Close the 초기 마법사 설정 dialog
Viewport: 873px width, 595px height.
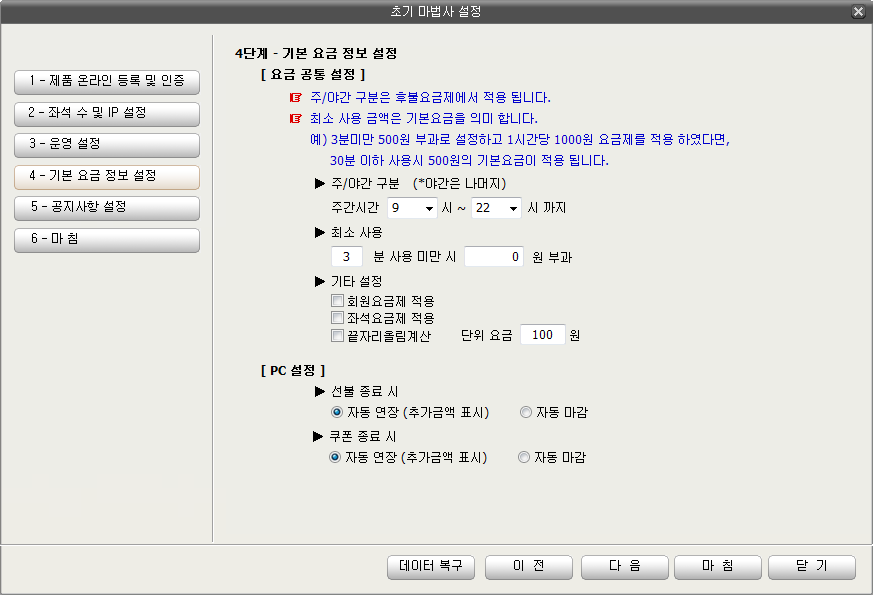[859, 12]
